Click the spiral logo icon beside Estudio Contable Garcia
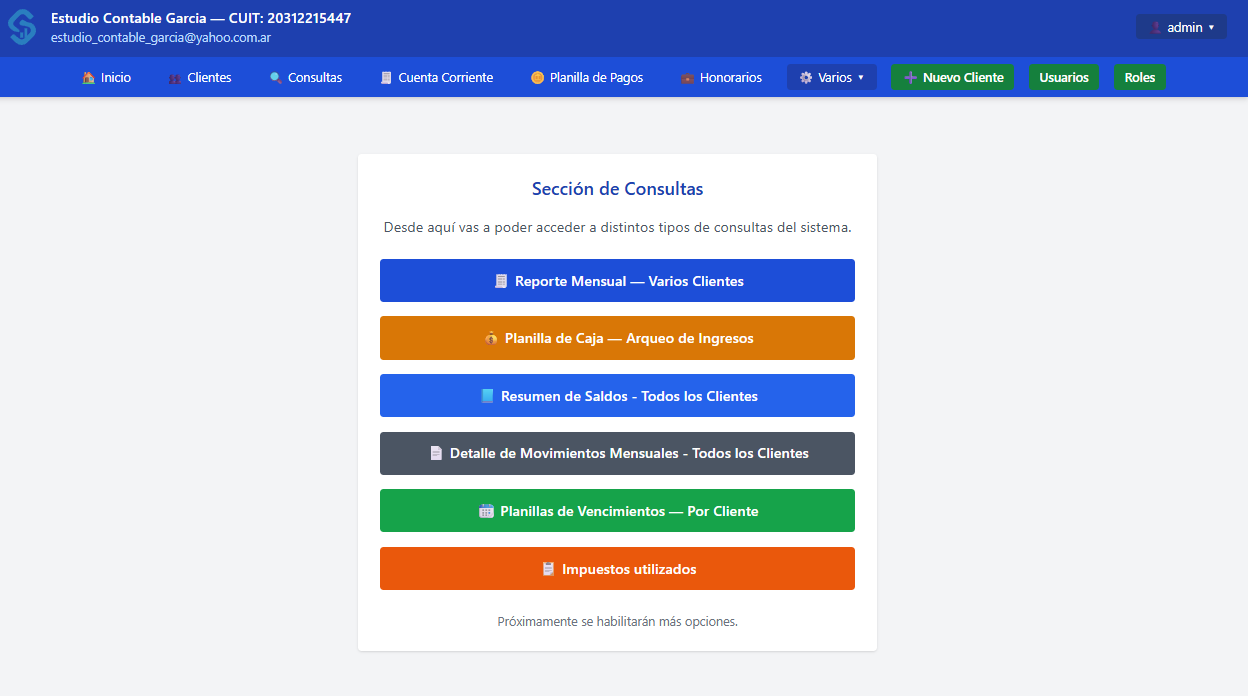The width and height of the screenshot is (1248, 696). click(x=21, y=28)
